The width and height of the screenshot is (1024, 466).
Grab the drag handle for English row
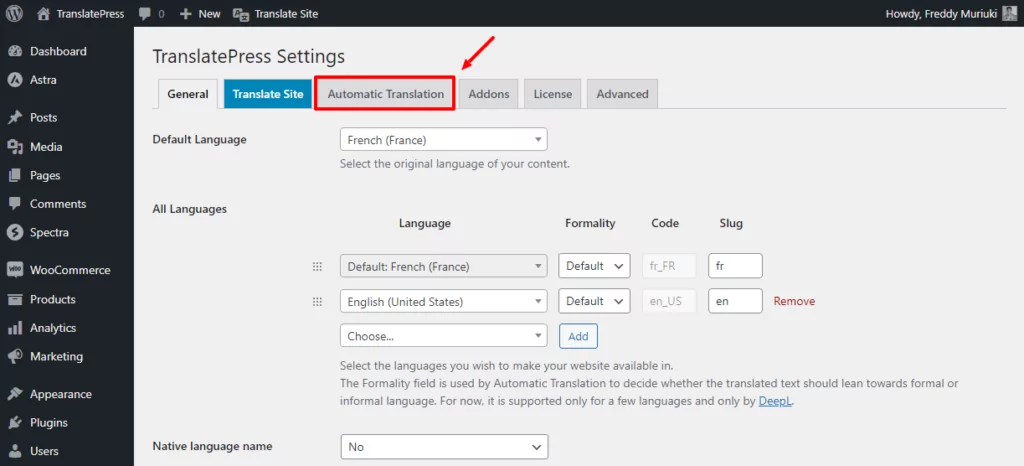click(x=317, y=302)
